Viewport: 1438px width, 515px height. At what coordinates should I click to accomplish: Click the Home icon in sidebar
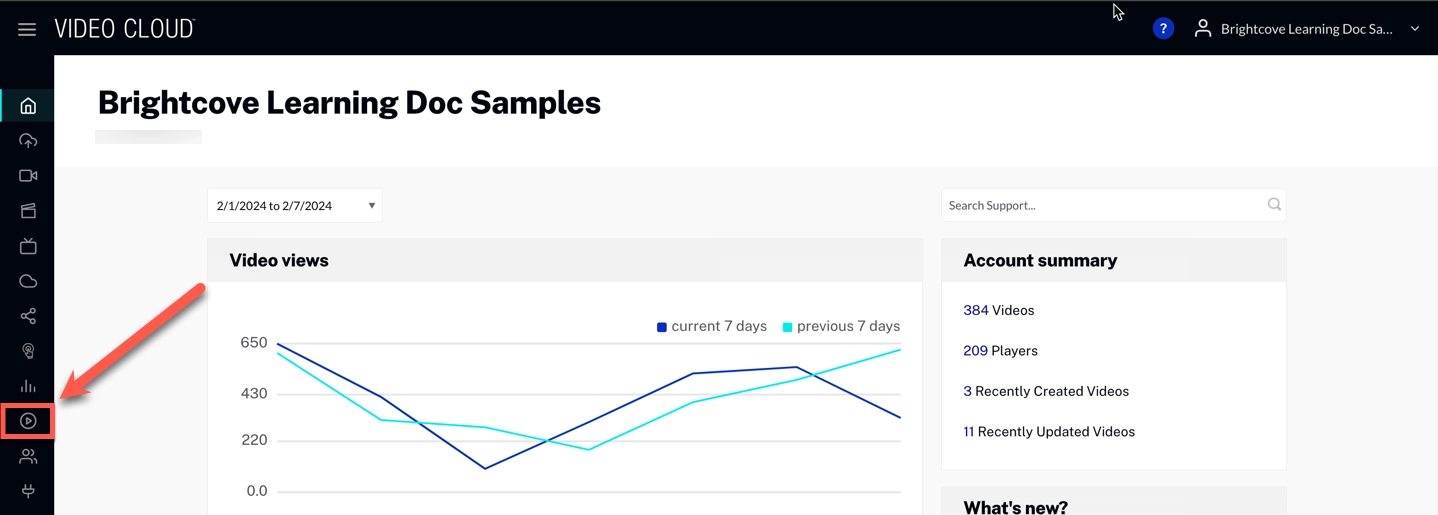tap(28, 106)
